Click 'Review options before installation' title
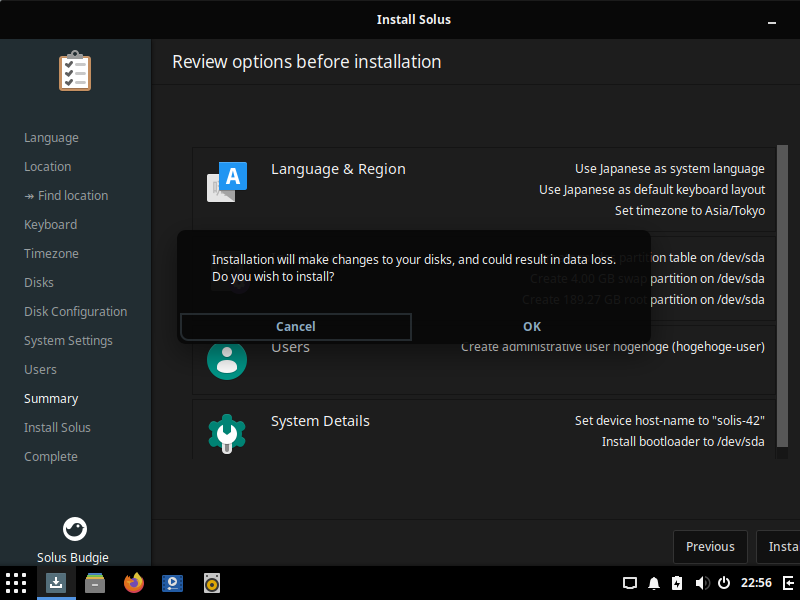Image resolution: width=800 pixels, height=600 pixels. (307, 62)
